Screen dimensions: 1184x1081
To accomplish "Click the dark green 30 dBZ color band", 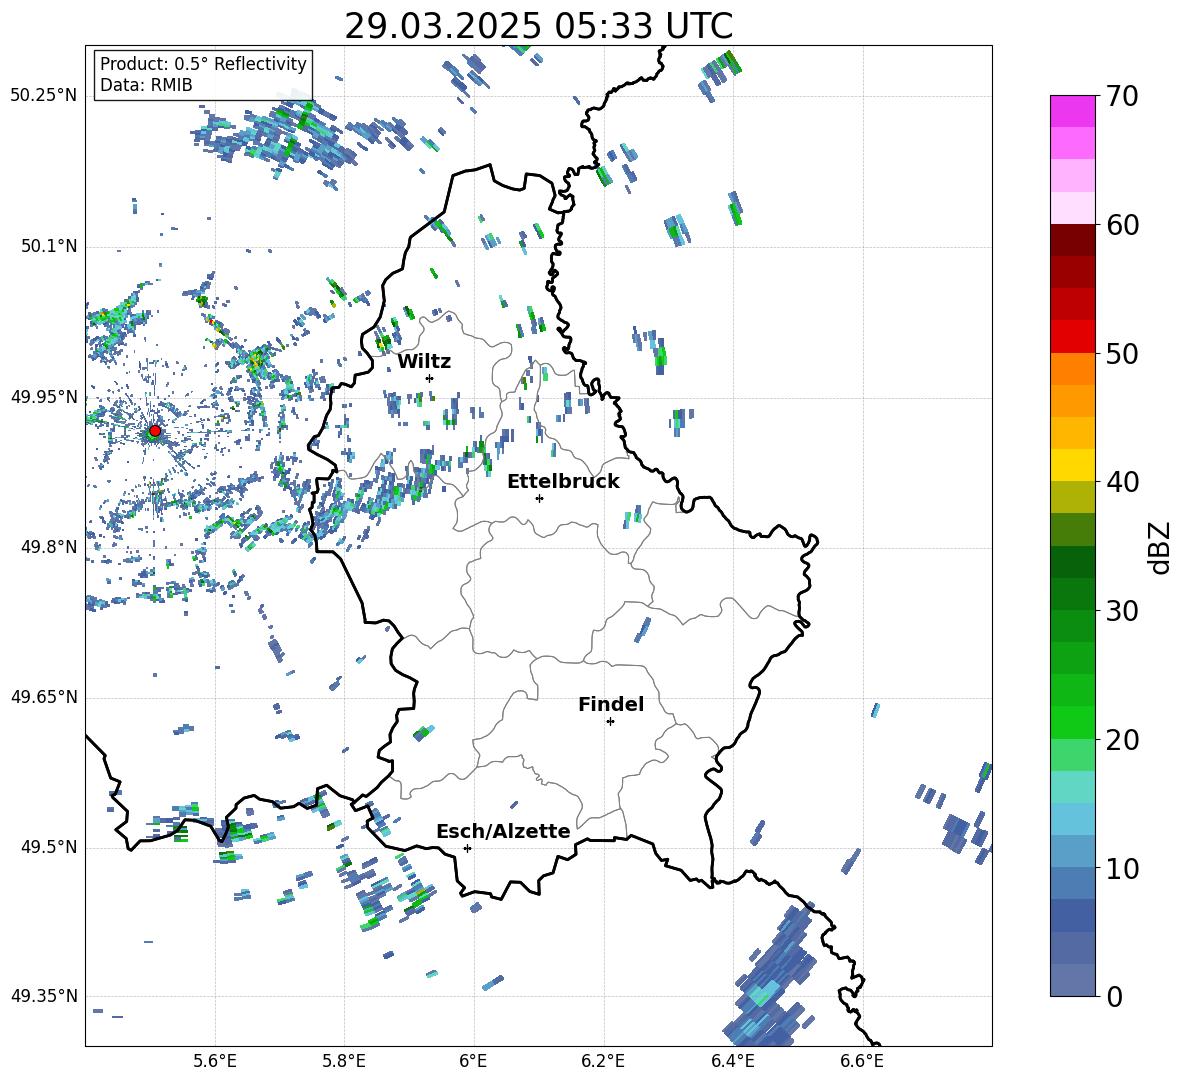I will click(1072, 594).
